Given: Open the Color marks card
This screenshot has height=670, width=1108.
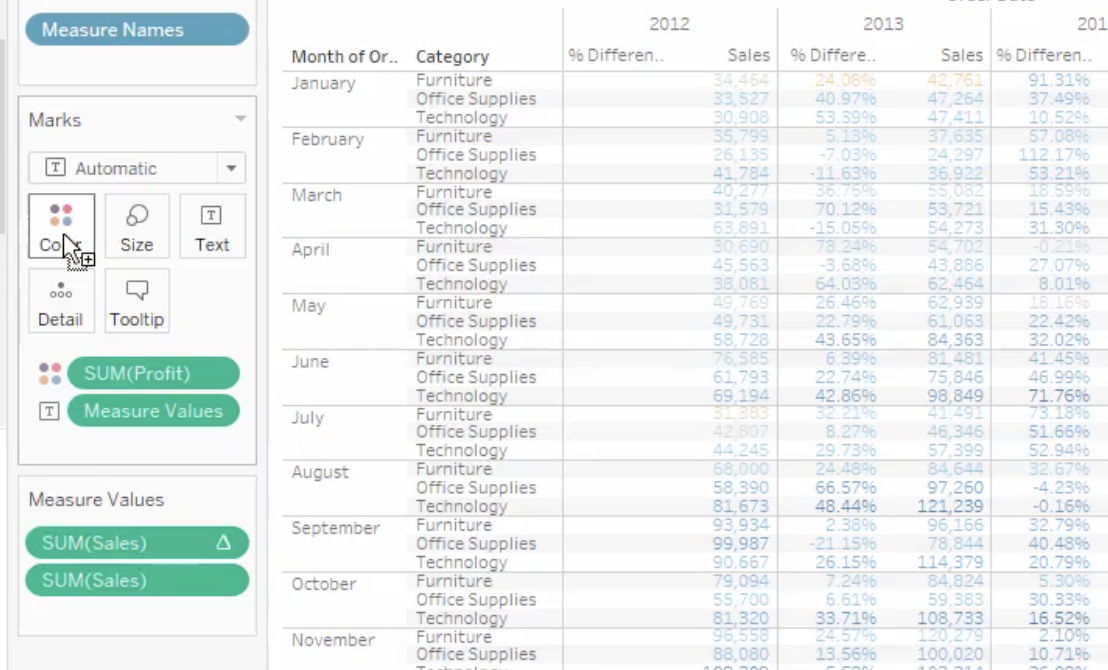Looking at the screenshot, I should click(x=61, y=226).
